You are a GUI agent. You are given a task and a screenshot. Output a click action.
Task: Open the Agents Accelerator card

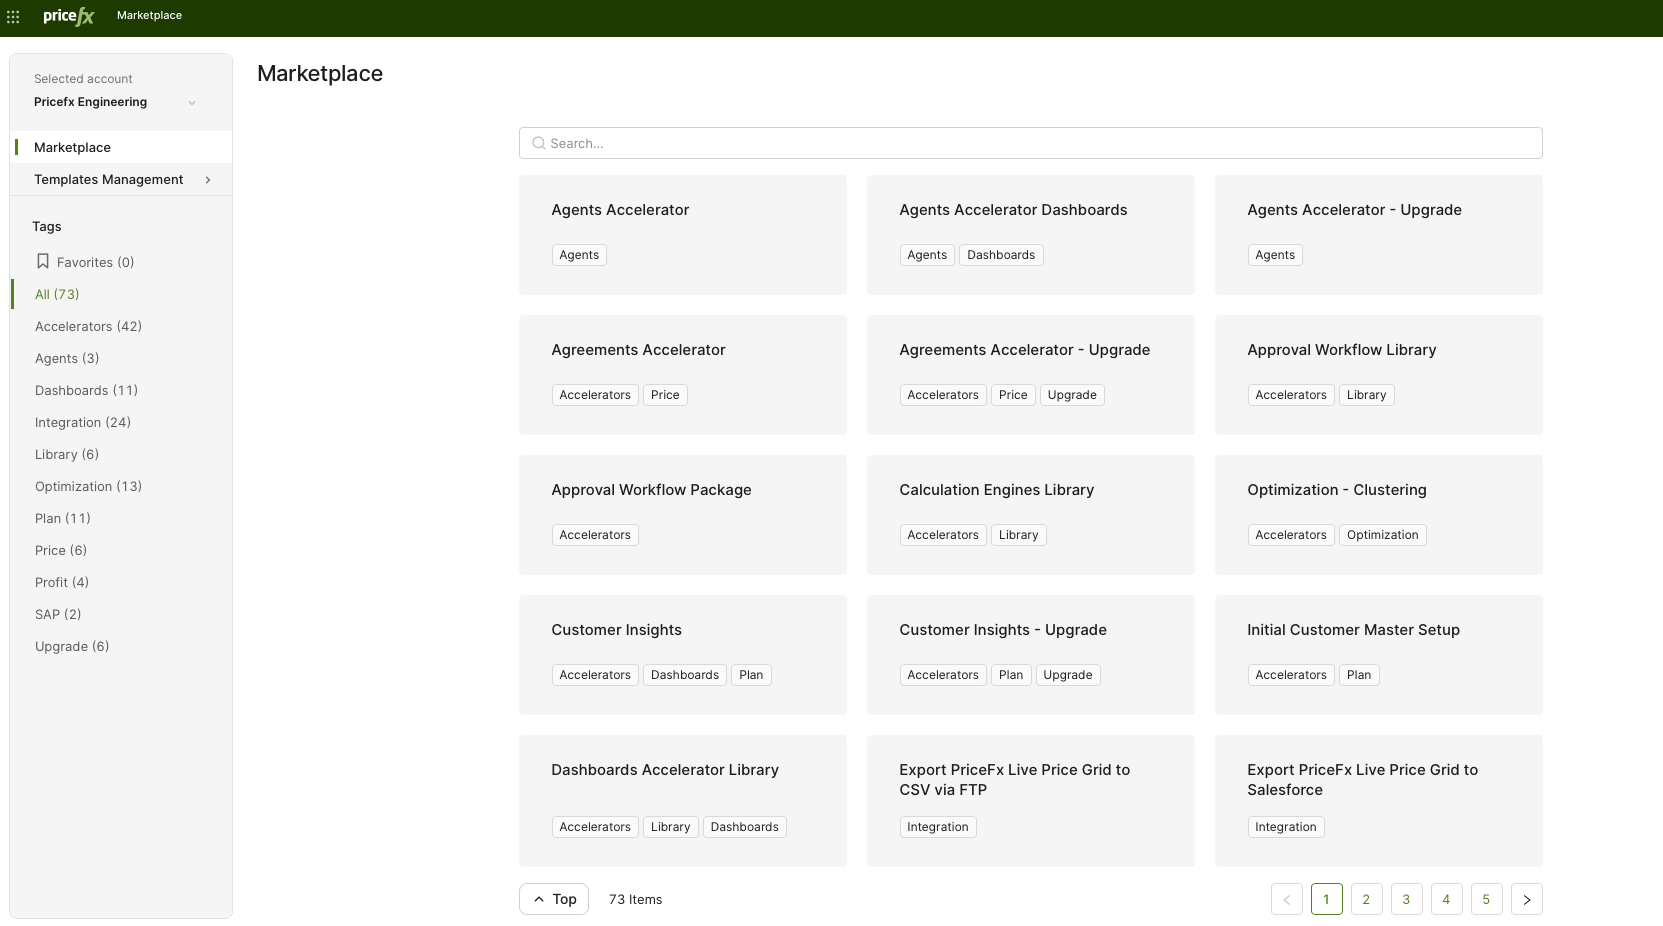pos(683,235)
